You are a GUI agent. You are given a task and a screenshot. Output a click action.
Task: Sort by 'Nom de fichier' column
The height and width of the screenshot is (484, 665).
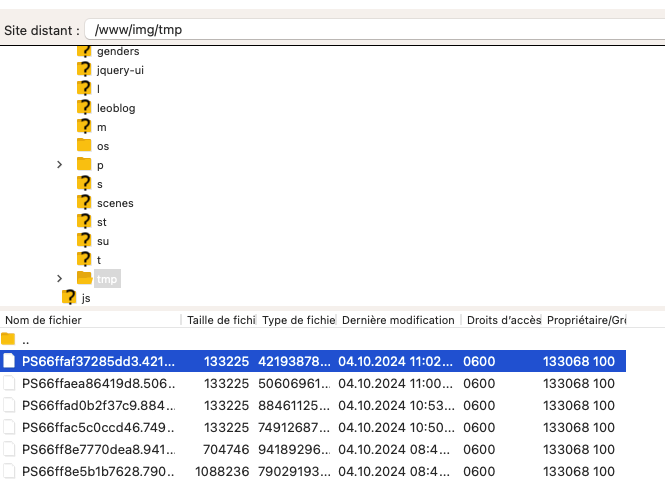point(43,320)
